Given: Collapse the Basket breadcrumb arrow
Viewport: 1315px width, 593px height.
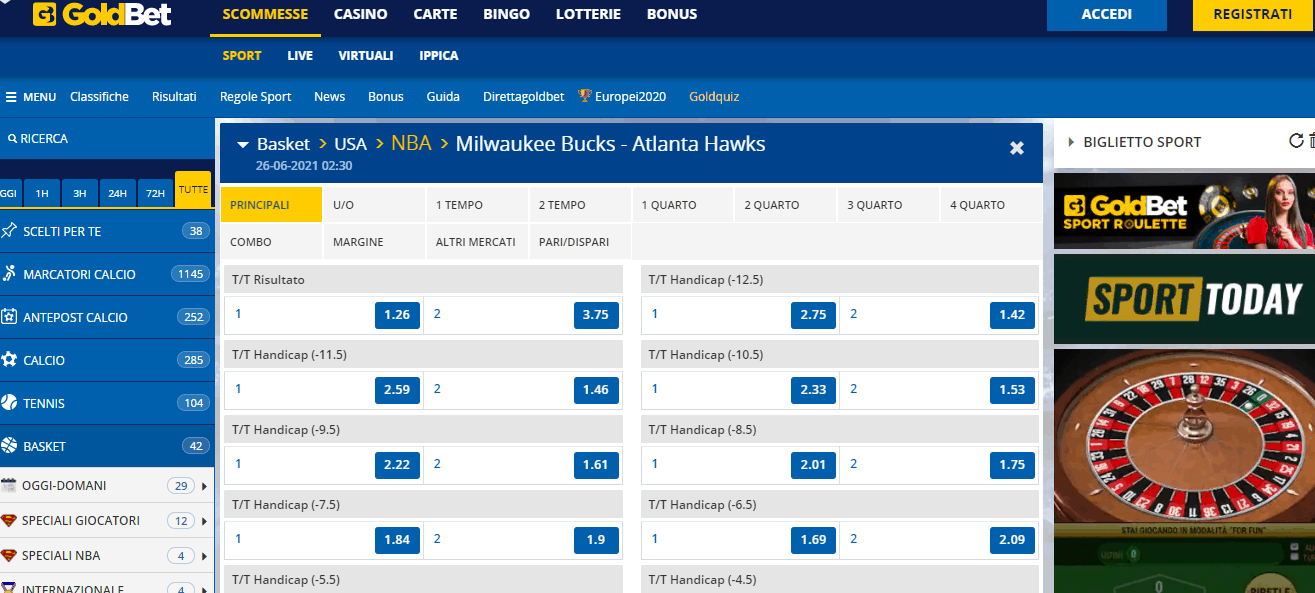Looking at the screenshot, I should point(243,145).
